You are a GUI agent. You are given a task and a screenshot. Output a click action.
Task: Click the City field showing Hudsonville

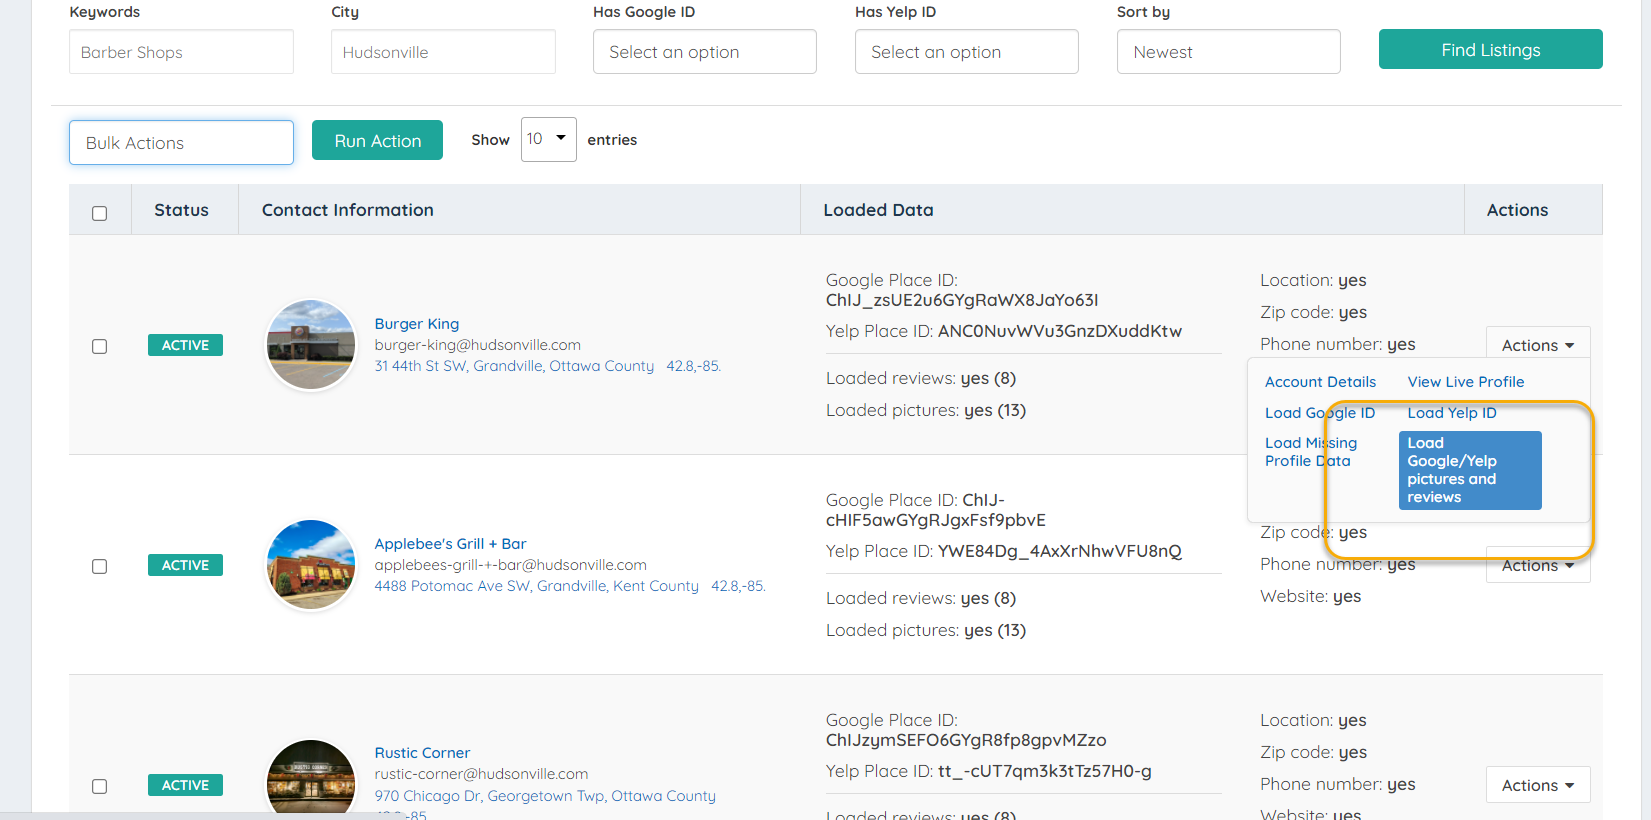click(443, 52)
